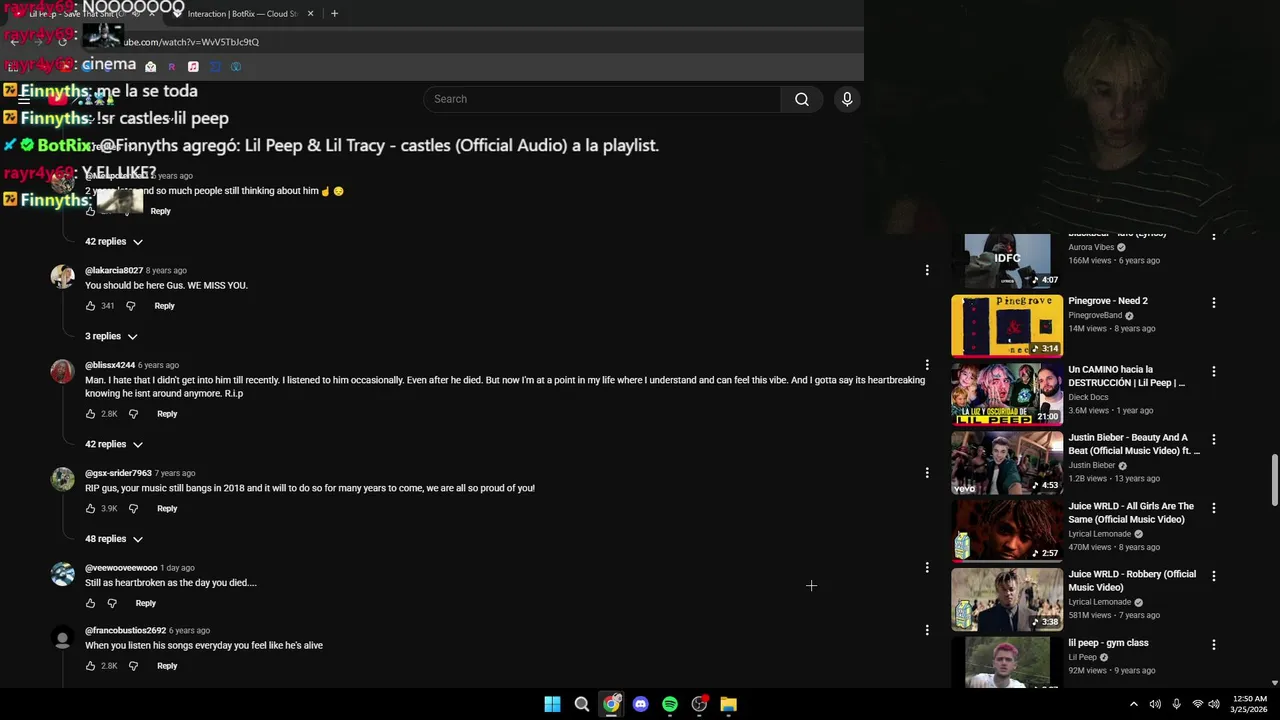Click the YouTube Search input field

602,99
